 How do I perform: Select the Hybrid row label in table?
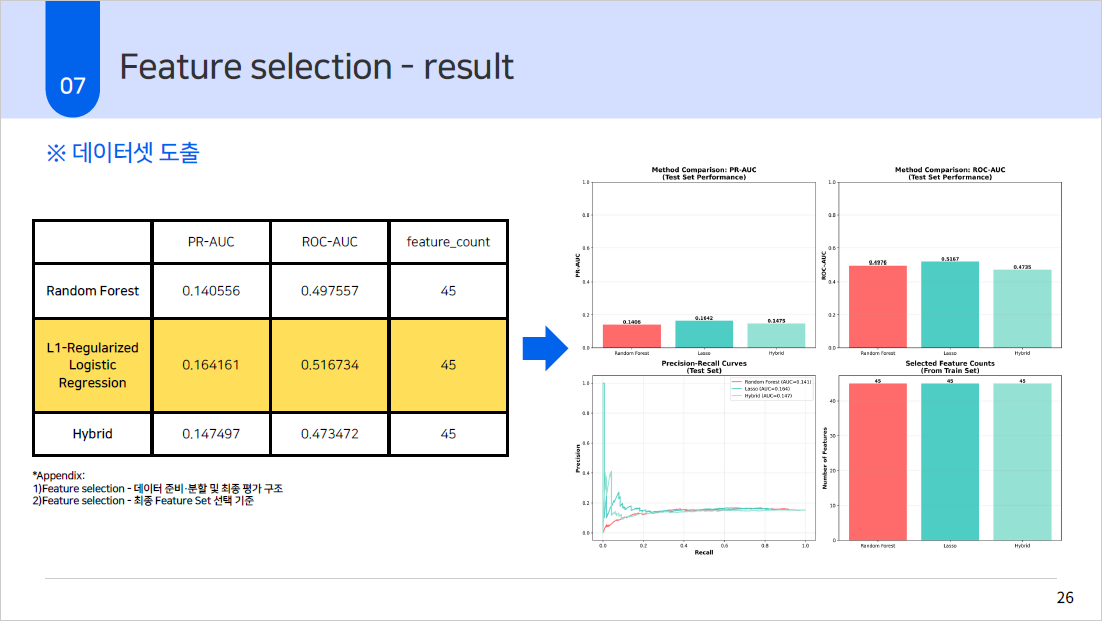point(93,433)
